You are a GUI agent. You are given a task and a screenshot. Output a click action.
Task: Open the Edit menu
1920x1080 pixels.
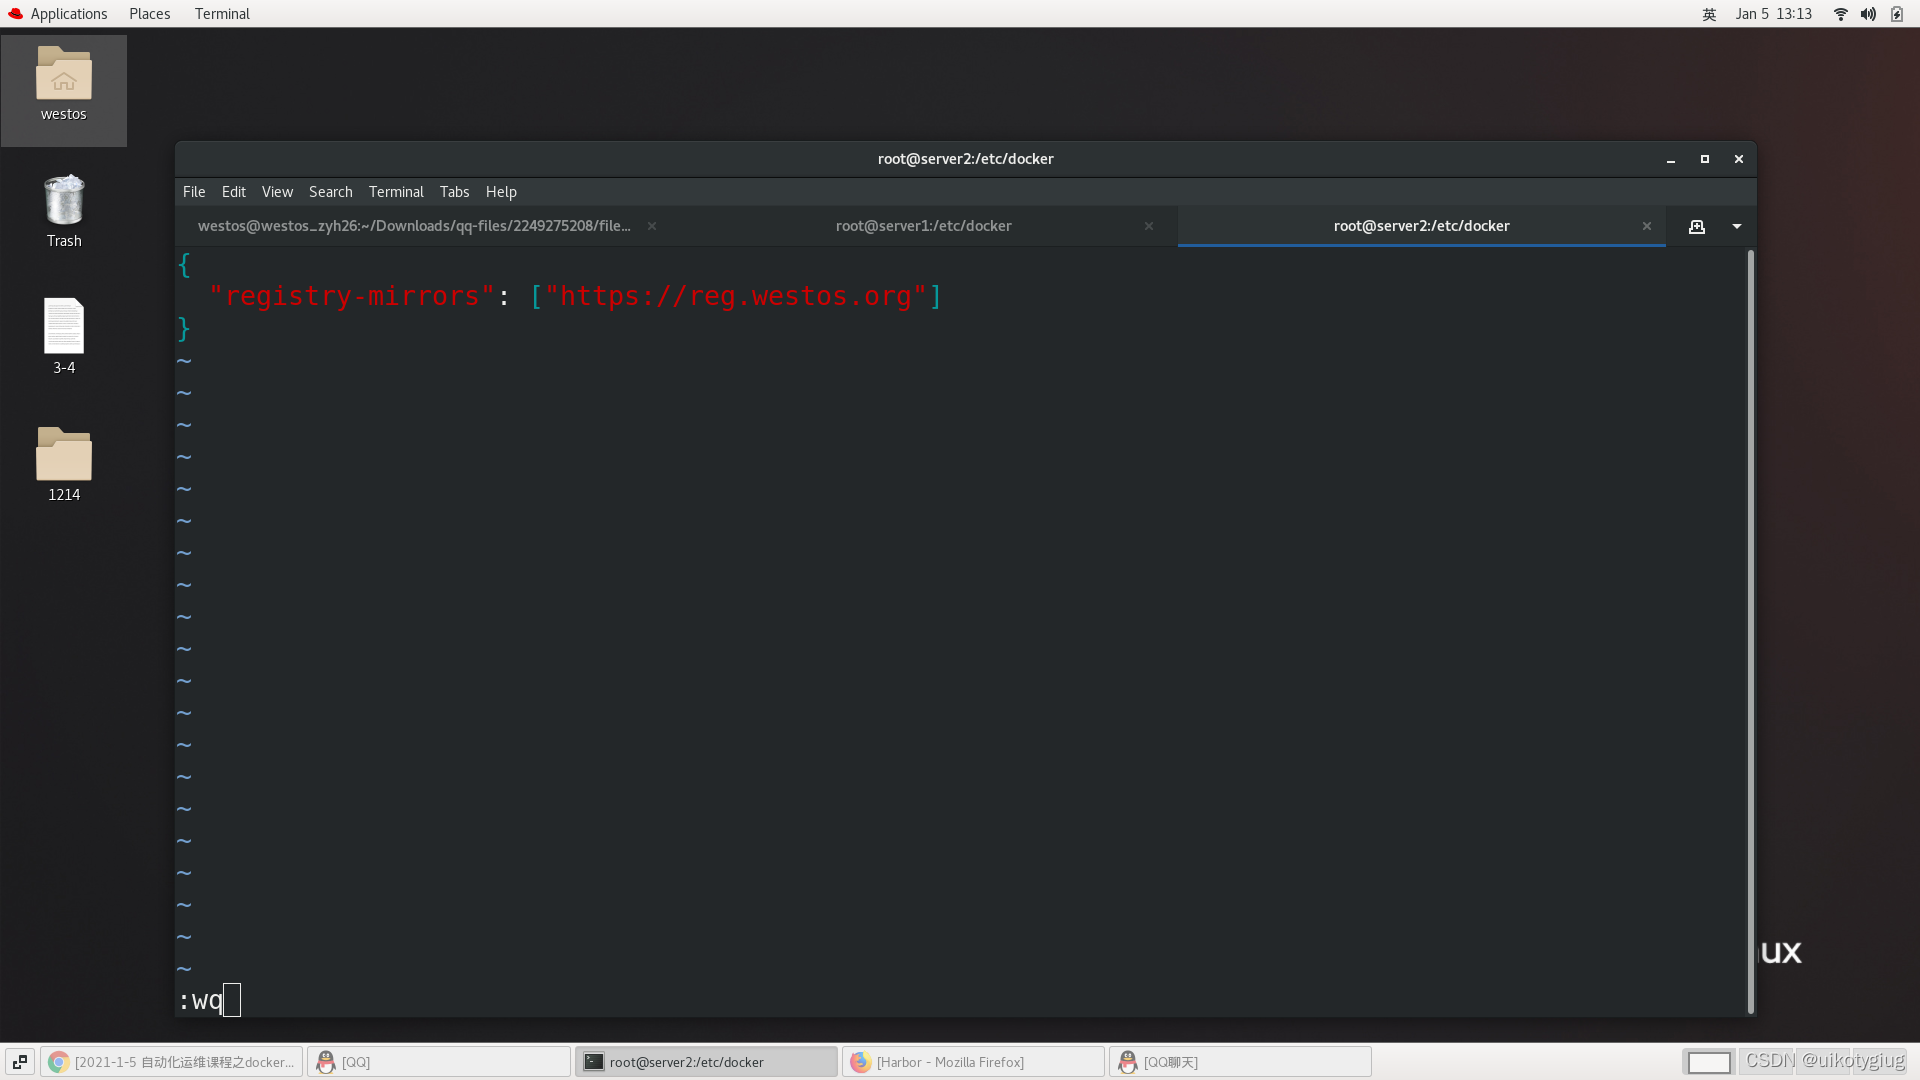click(232, 191)
